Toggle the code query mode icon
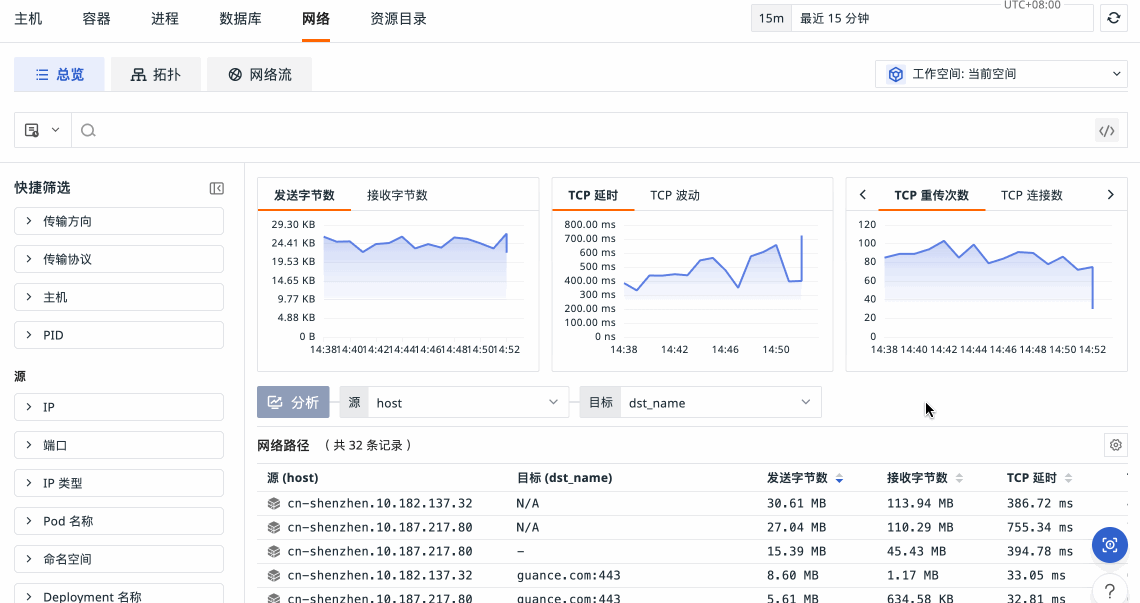The height and width of the screenshot is (603, 1140). click(1106, 130)
